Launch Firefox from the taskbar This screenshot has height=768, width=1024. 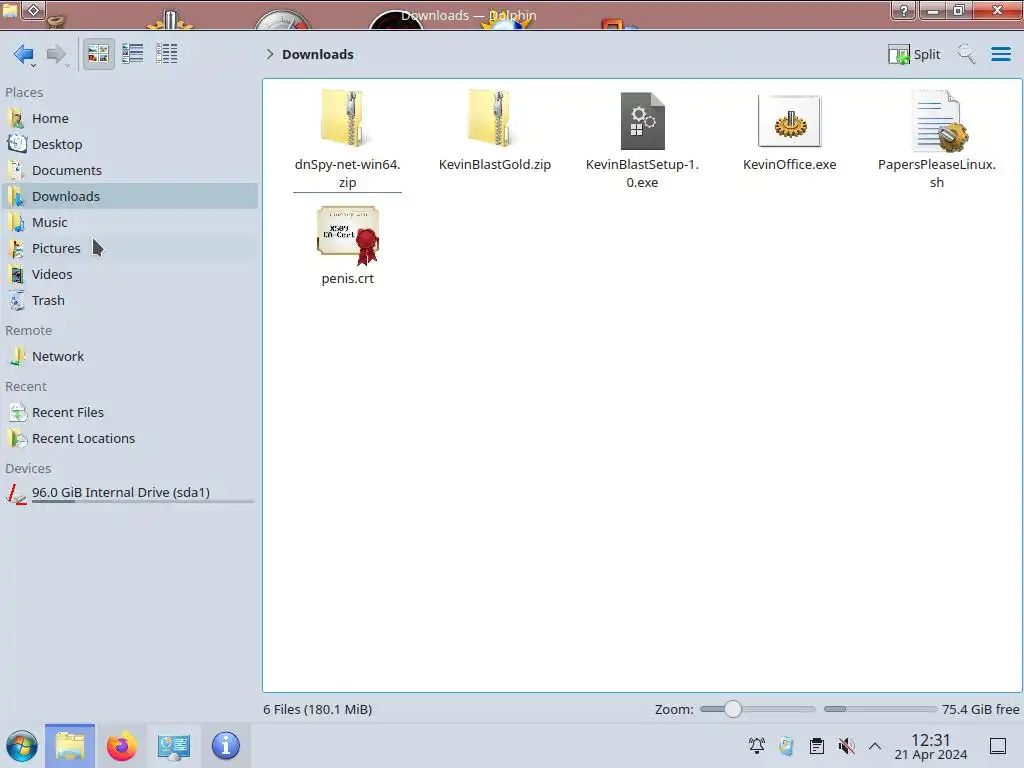click(x=121, y=746)
